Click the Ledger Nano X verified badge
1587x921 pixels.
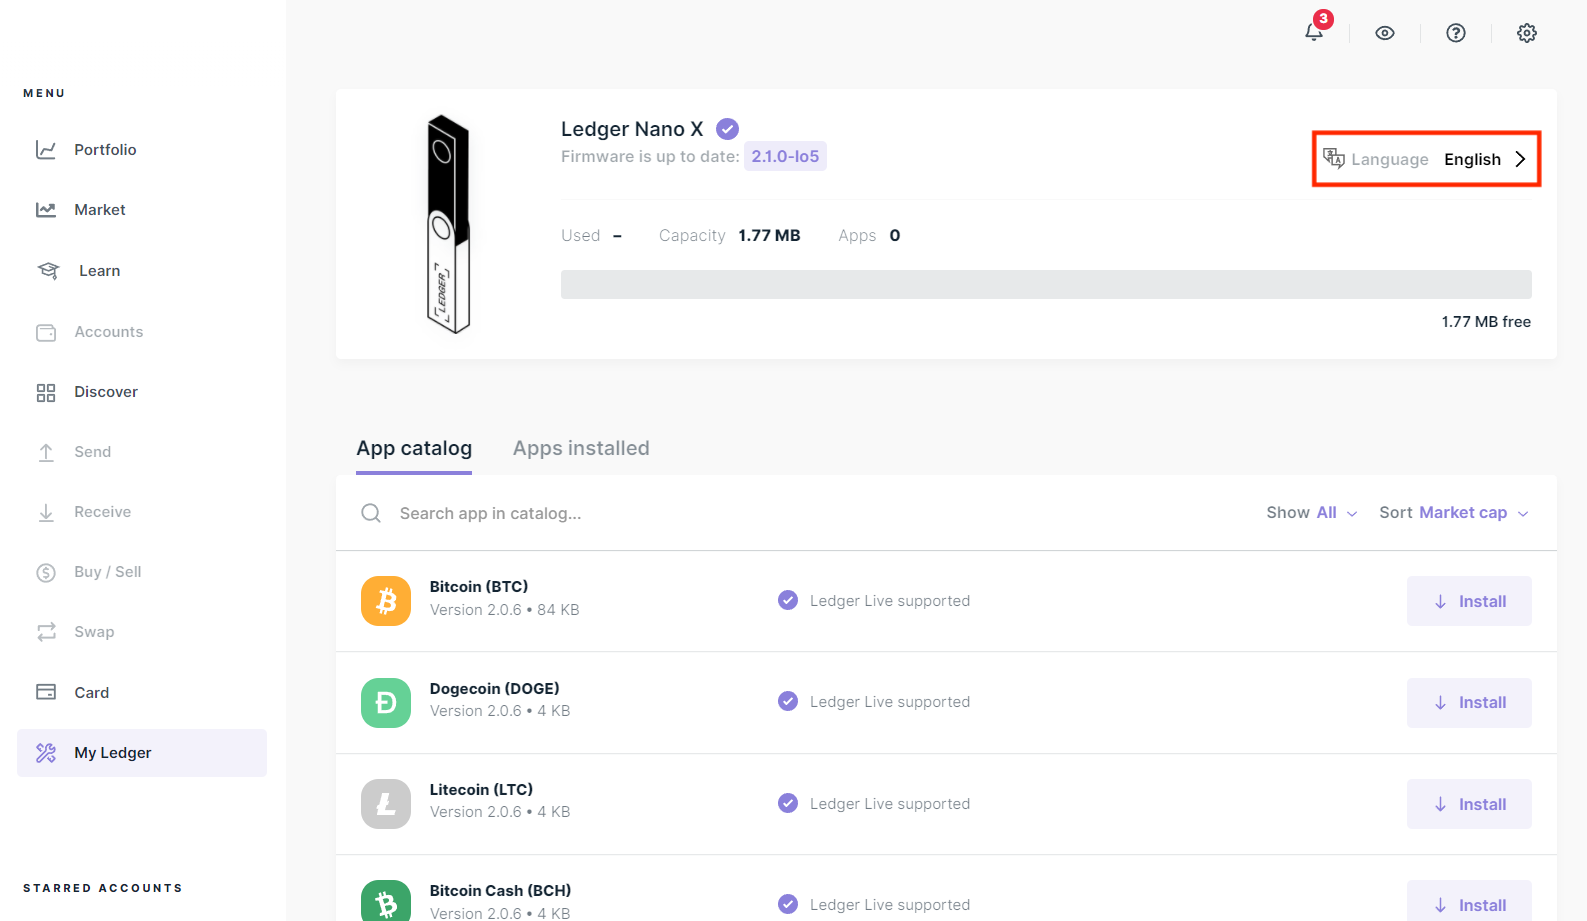click(728, 129)
